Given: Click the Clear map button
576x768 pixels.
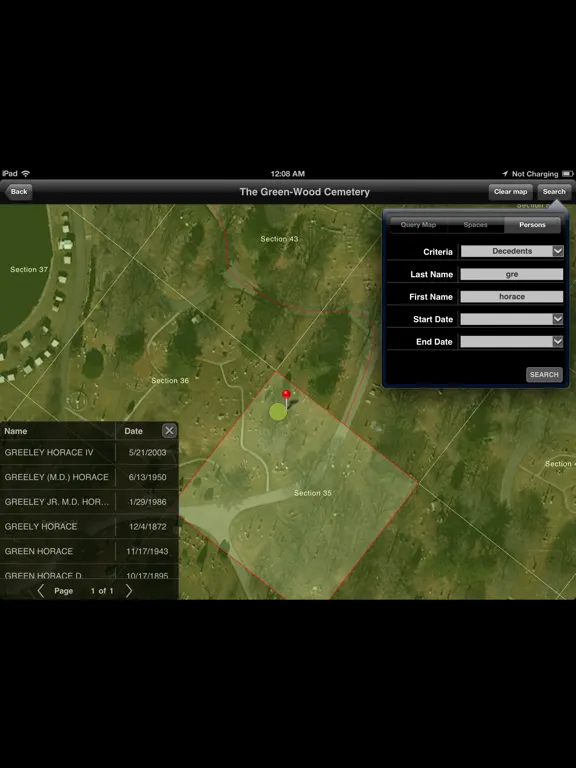Looking at the screenshot, I should tap(510, 192).
